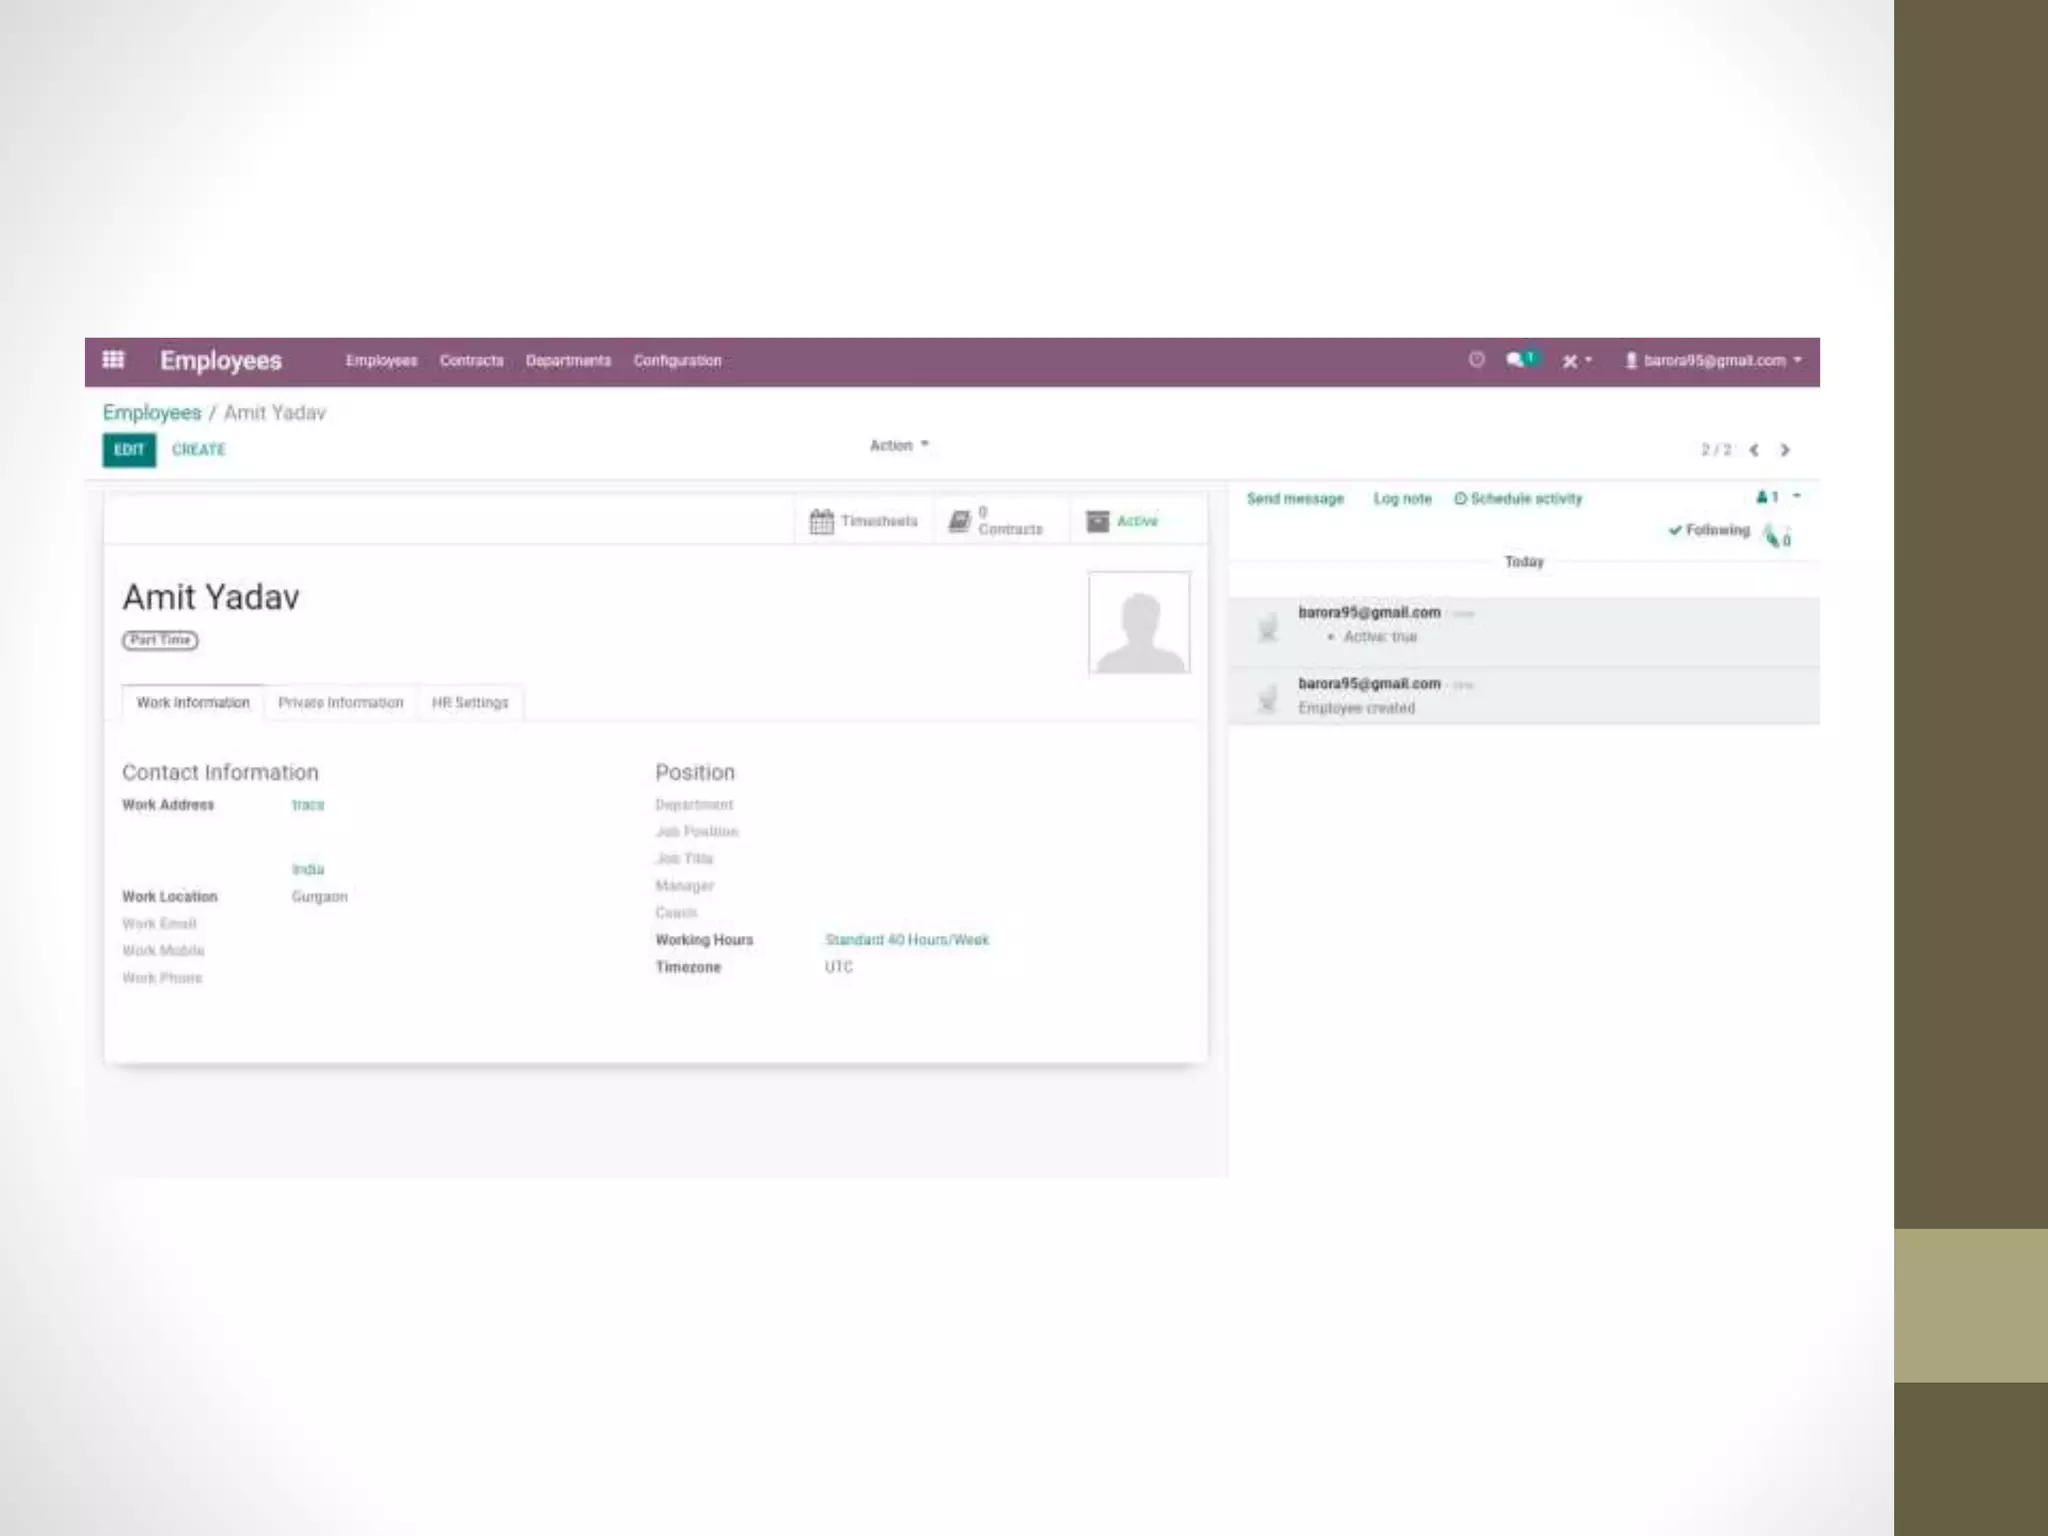The width and height of the screenshot is (2048, 1536).
Task: Switch to the HR Settings tab
Action: coord(470,703)
